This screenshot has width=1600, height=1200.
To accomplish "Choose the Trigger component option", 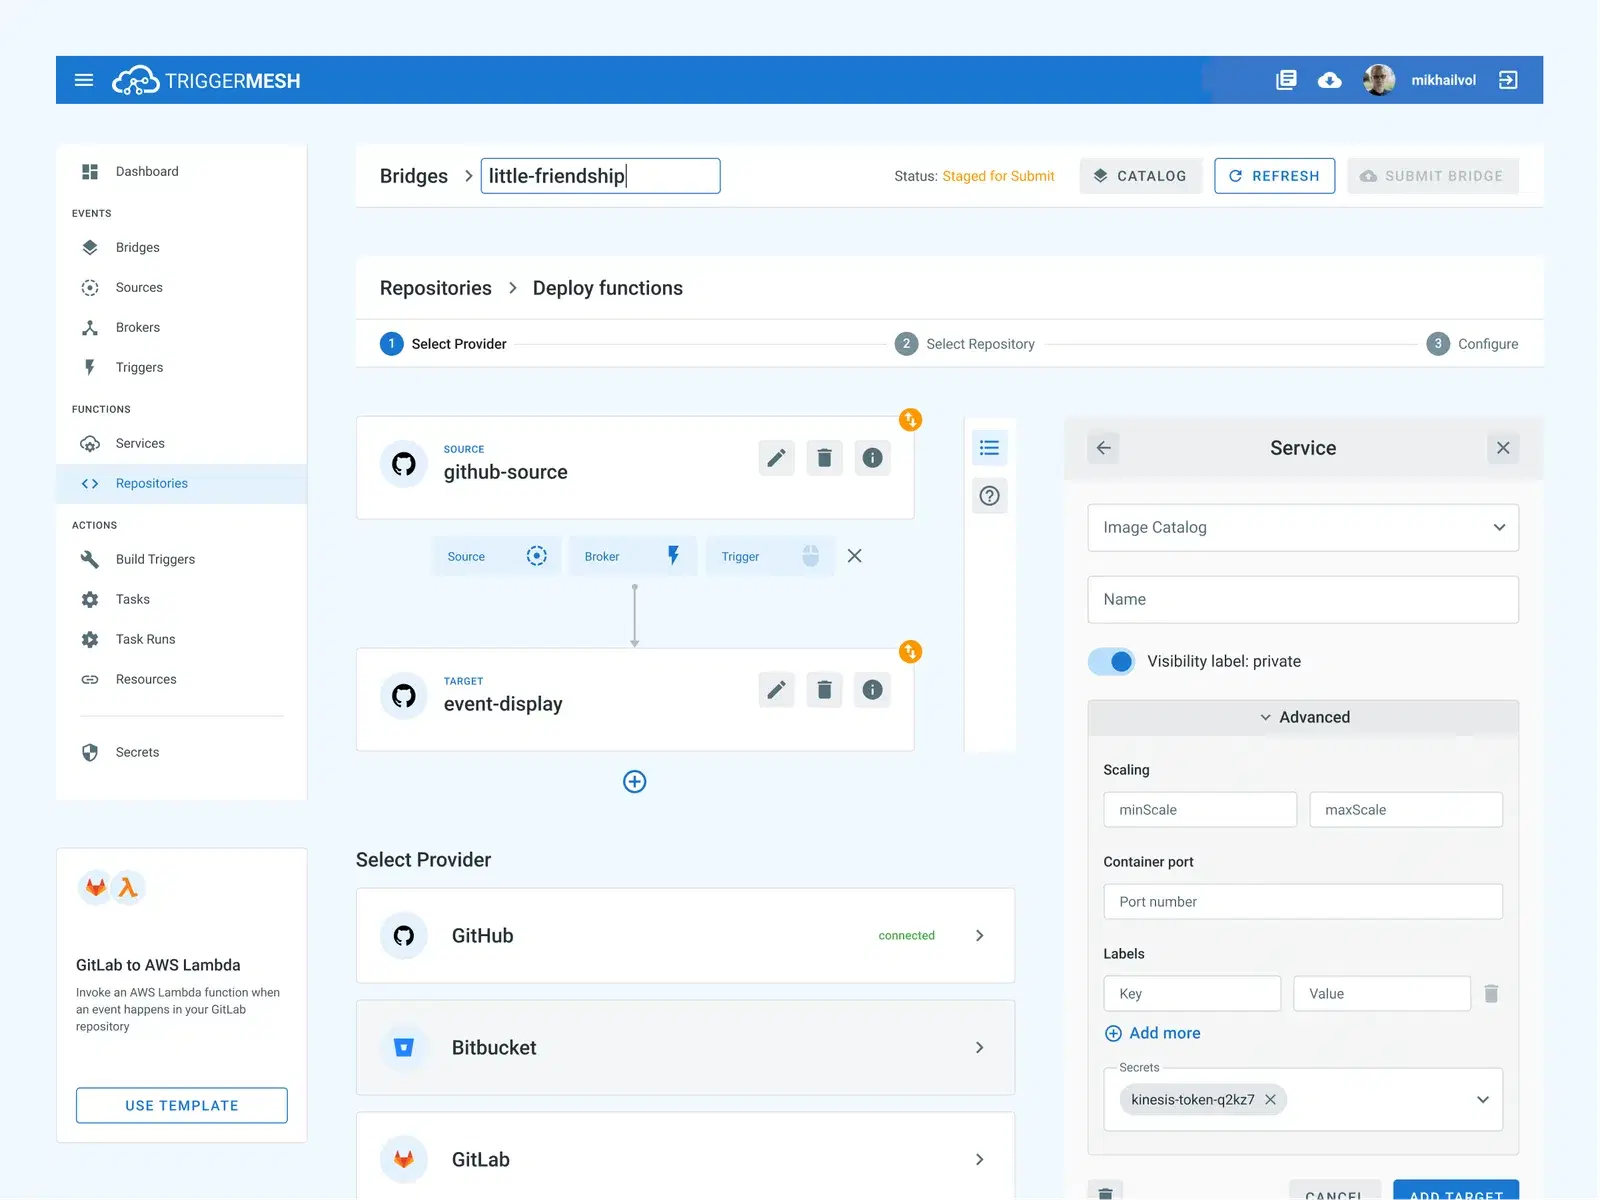I will coord(770,556).
